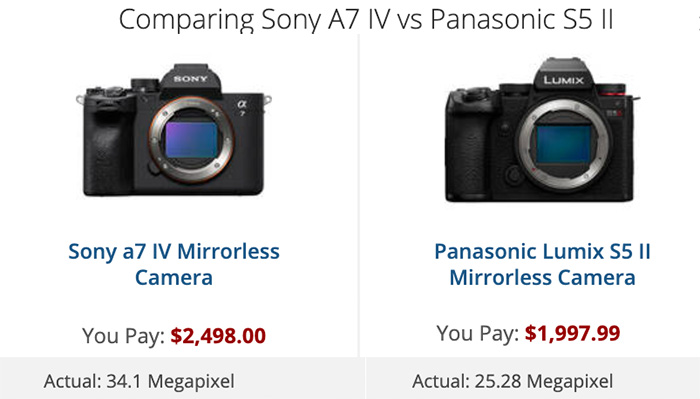
Task: Click the vertical divider between camera columns
Action: (x=358, y=196)
